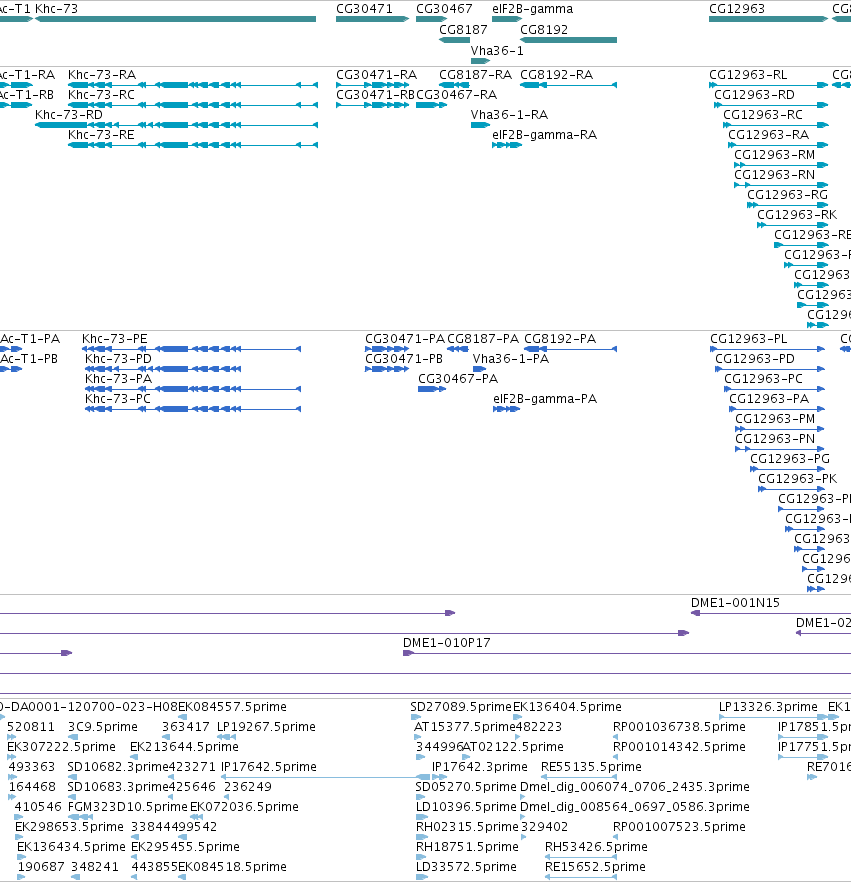Click the CG30471-PA protein label
Image resolution: width=851 pixels, height=882 pixels.
coord(404,339)
